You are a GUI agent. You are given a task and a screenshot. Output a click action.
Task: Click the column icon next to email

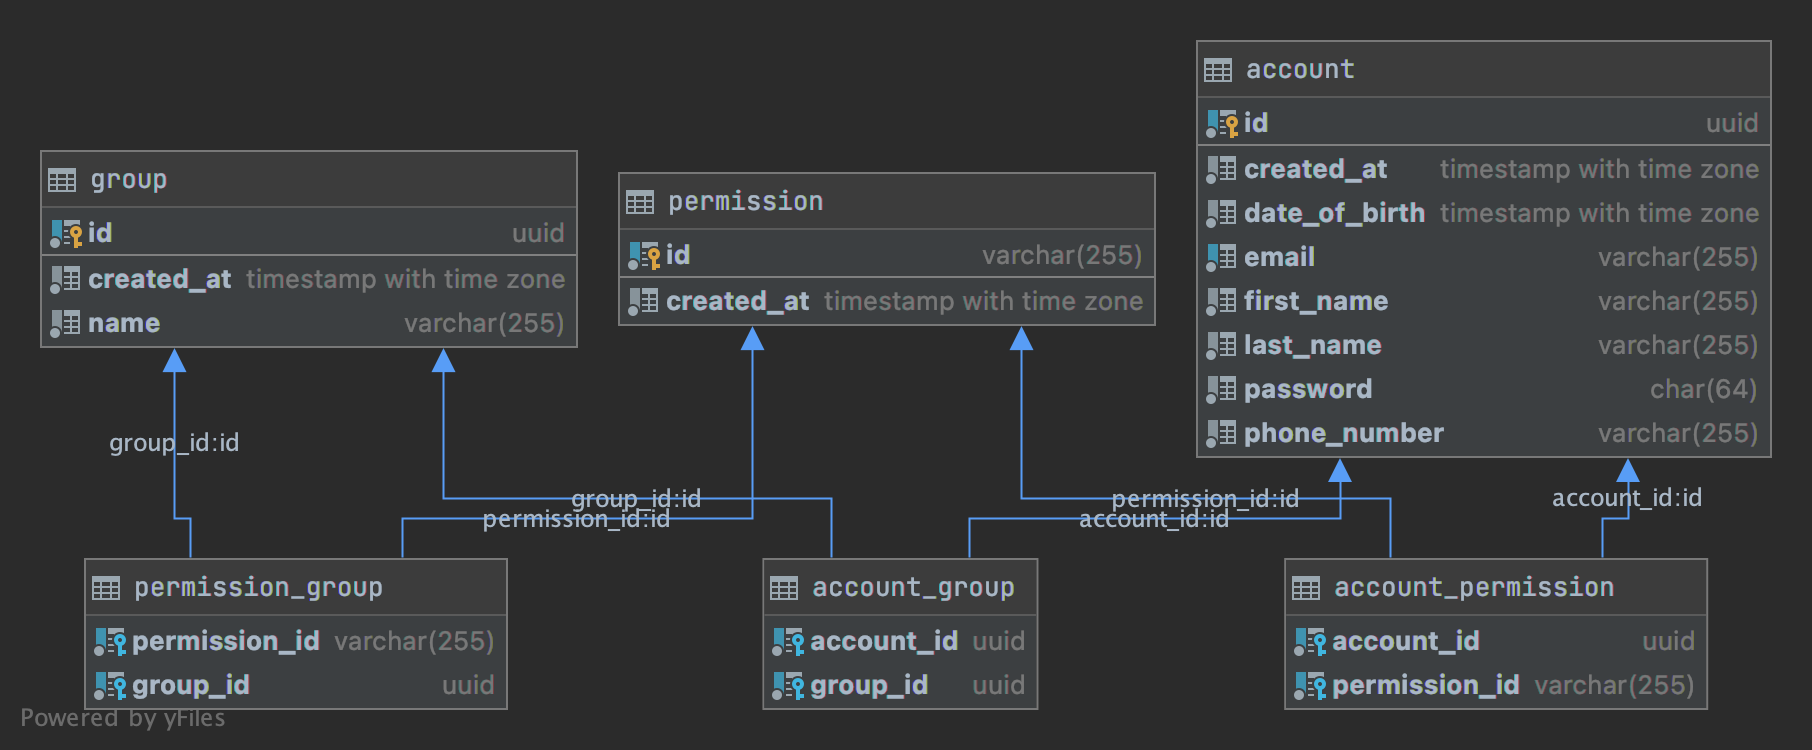pyautogui.click(x=1221, y=258)
